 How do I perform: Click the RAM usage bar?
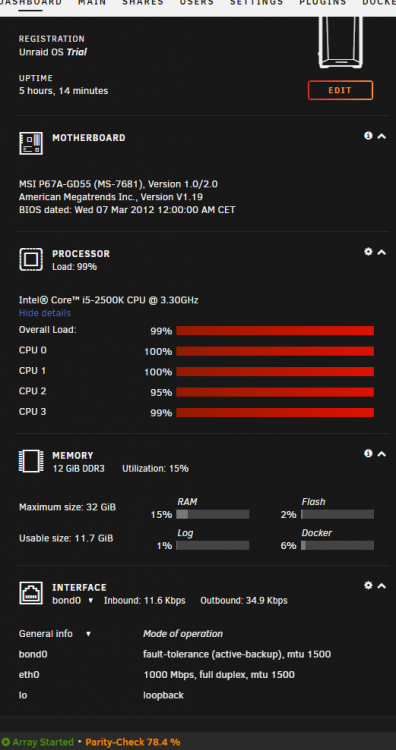click(x=213, y=514)
